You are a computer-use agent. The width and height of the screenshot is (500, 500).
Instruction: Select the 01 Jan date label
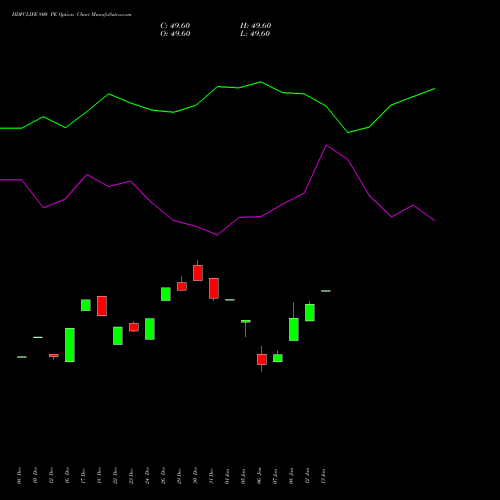click(227, 476)
